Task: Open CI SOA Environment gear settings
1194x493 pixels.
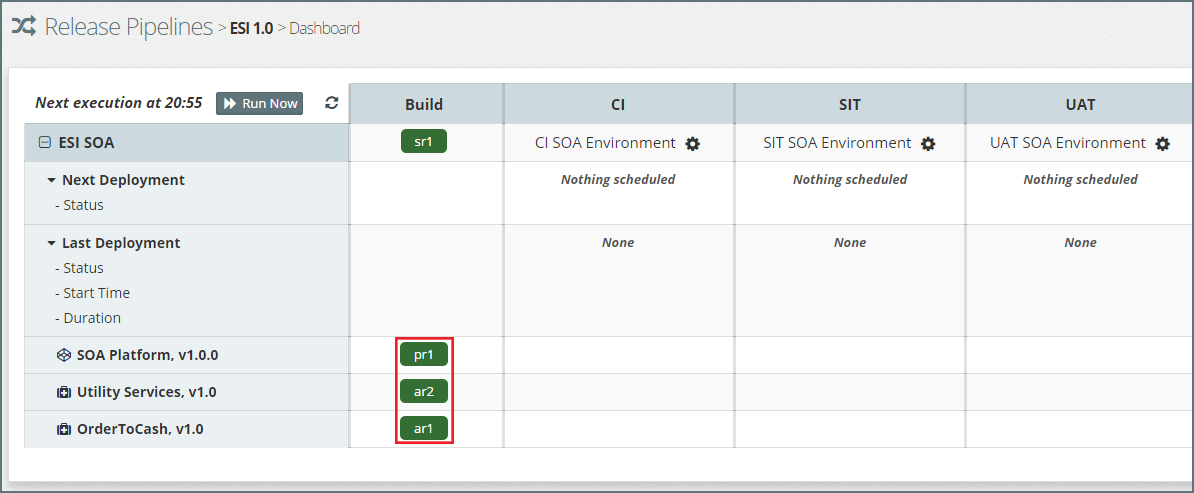Action: pyautogui.click(x=693, y=144)
